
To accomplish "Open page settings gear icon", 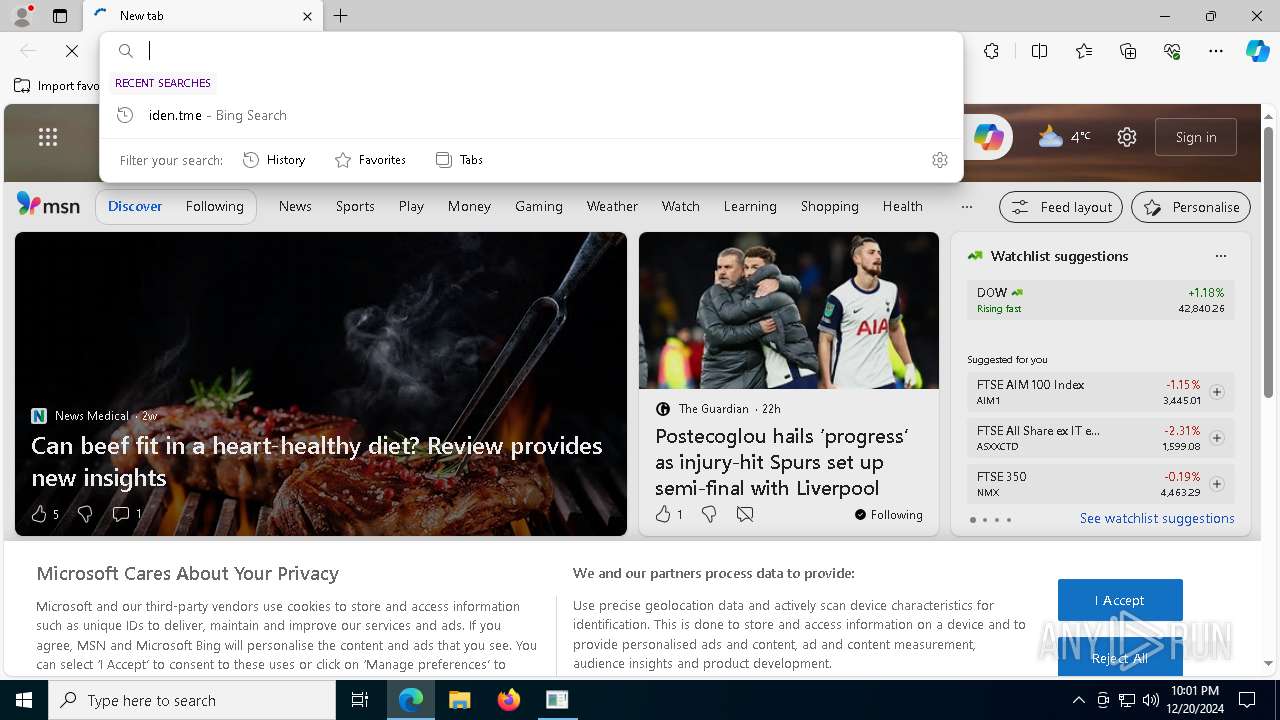I will [1127, 137].
